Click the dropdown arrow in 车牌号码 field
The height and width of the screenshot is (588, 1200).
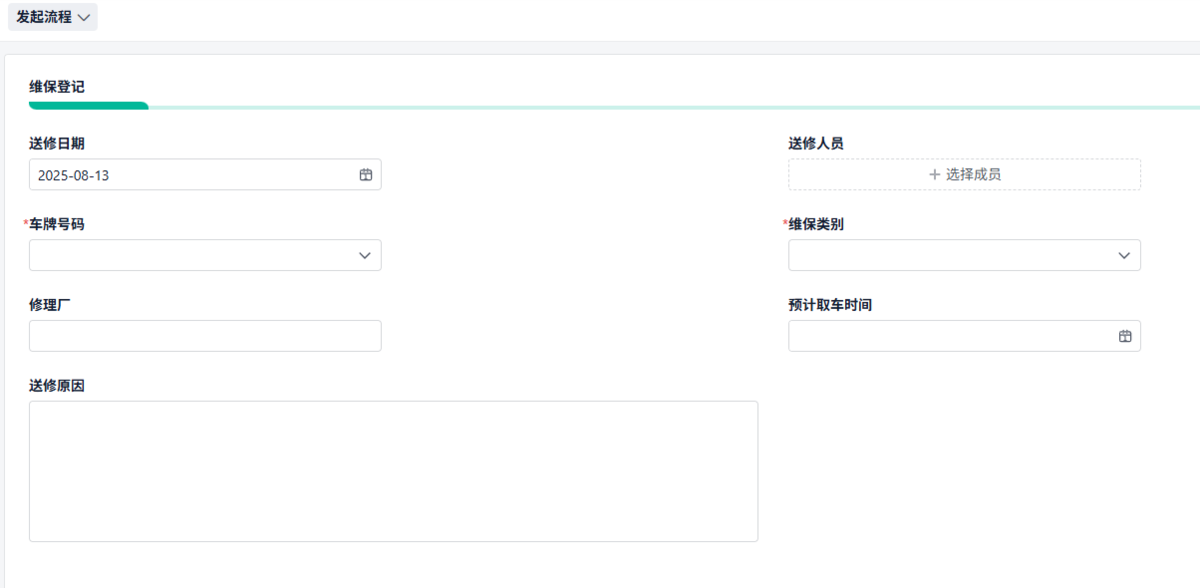coord(364,255)
